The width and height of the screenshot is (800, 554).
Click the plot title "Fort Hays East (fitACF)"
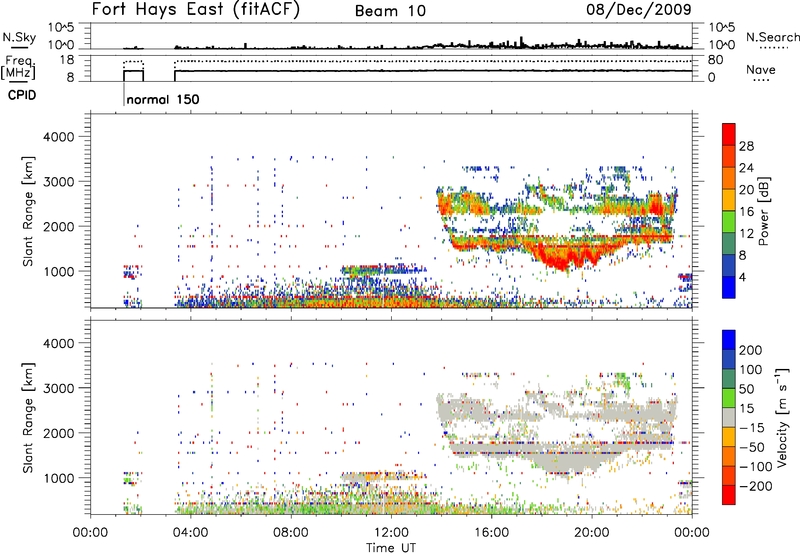click(x=195, y=10)
